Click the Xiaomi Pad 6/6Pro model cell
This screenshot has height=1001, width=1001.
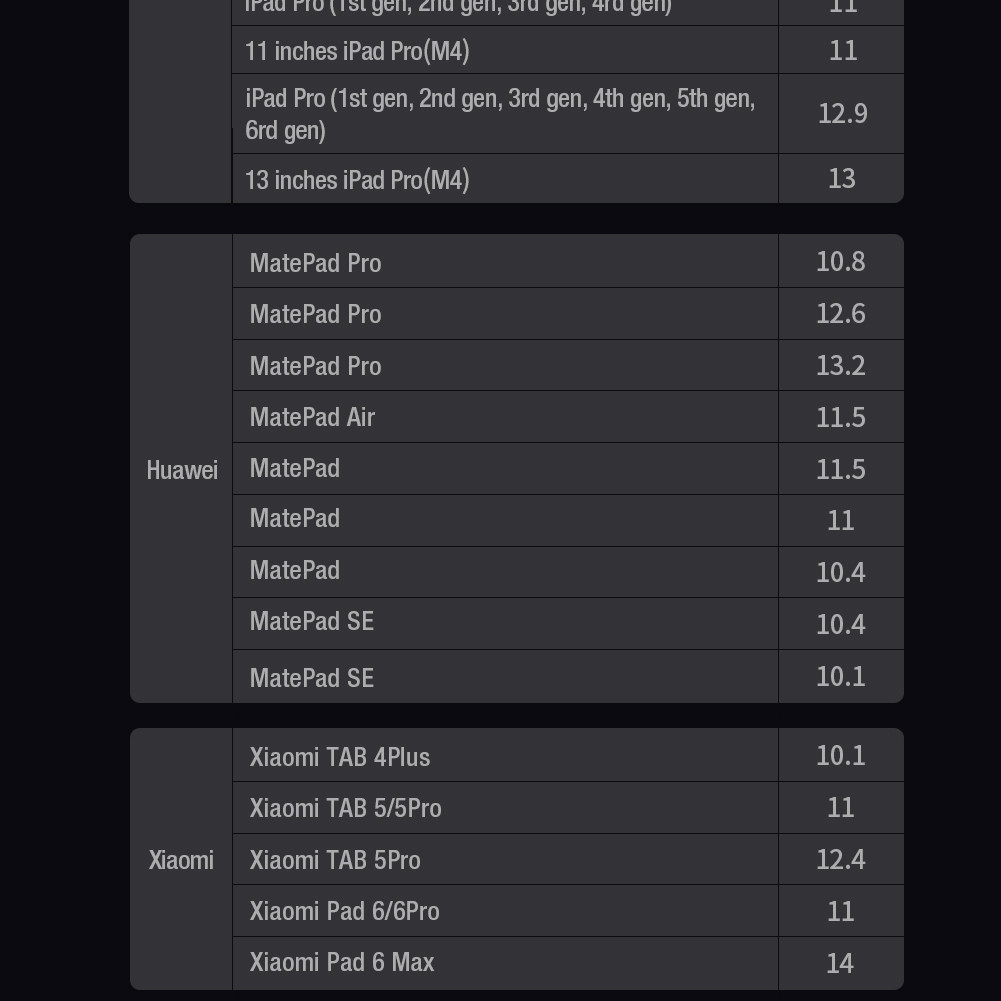[344, 911]
